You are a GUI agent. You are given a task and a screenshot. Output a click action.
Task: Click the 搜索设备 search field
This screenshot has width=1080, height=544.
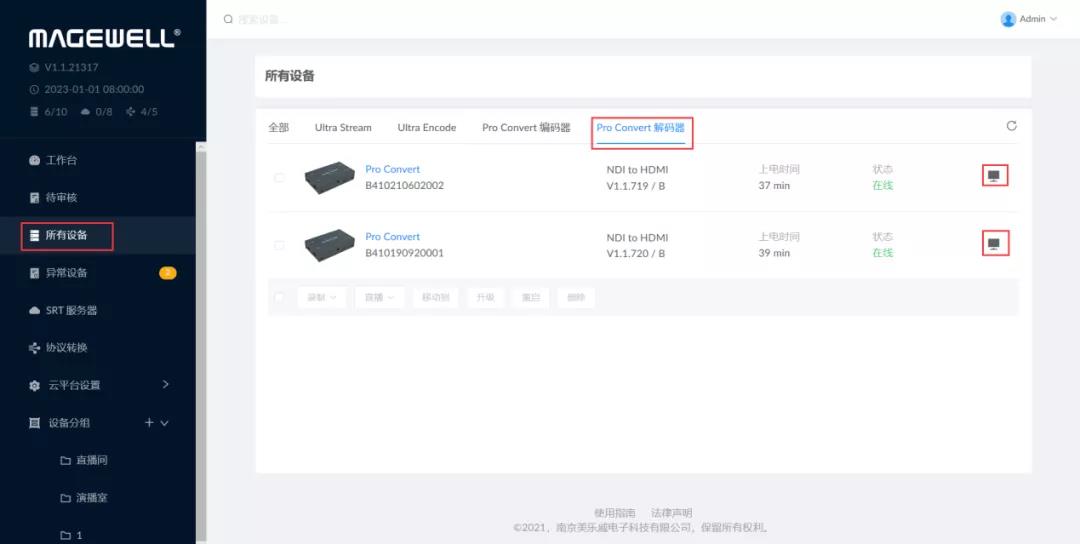tap(300, 19)
